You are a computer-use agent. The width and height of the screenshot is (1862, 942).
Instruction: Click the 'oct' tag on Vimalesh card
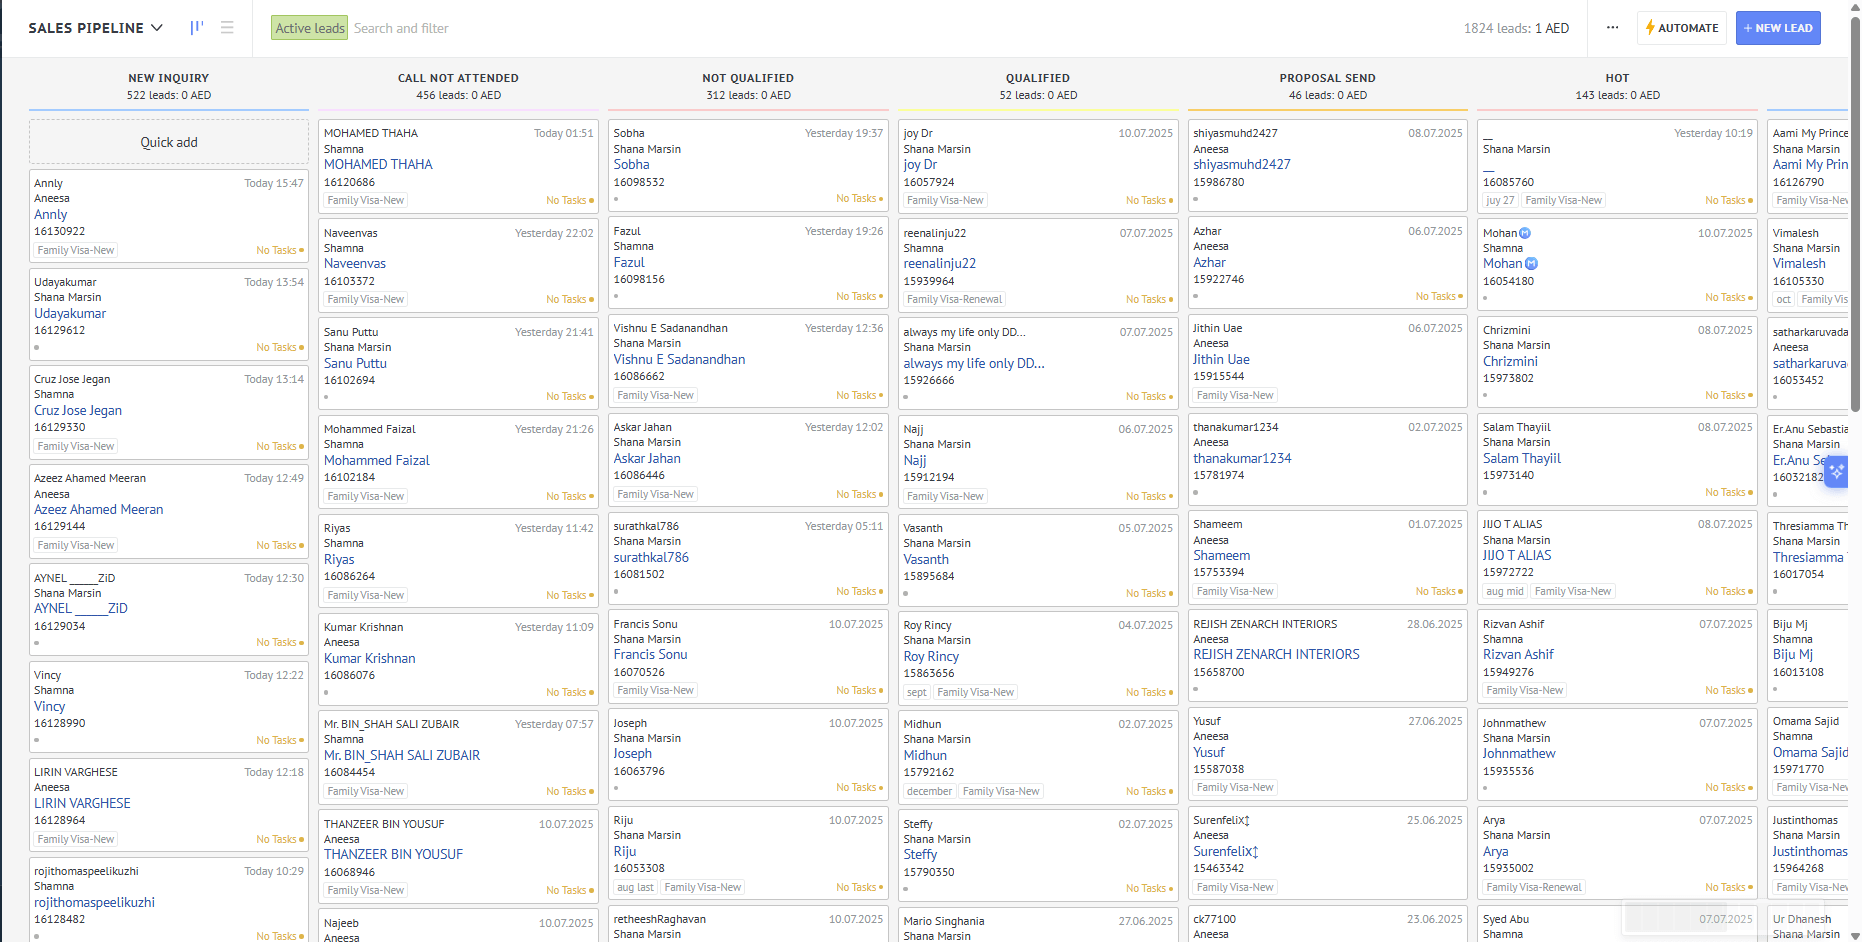[x=1783, y=299]
